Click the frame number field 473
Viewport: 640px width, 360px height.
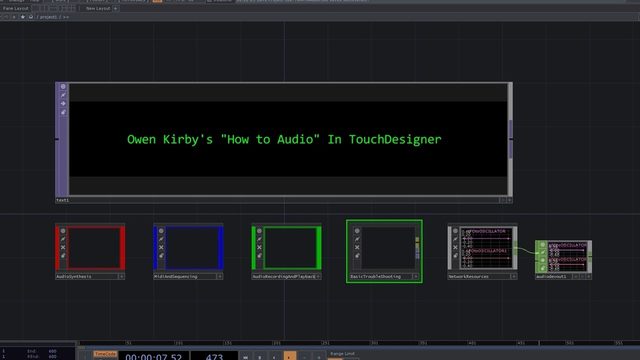point(214,356)
